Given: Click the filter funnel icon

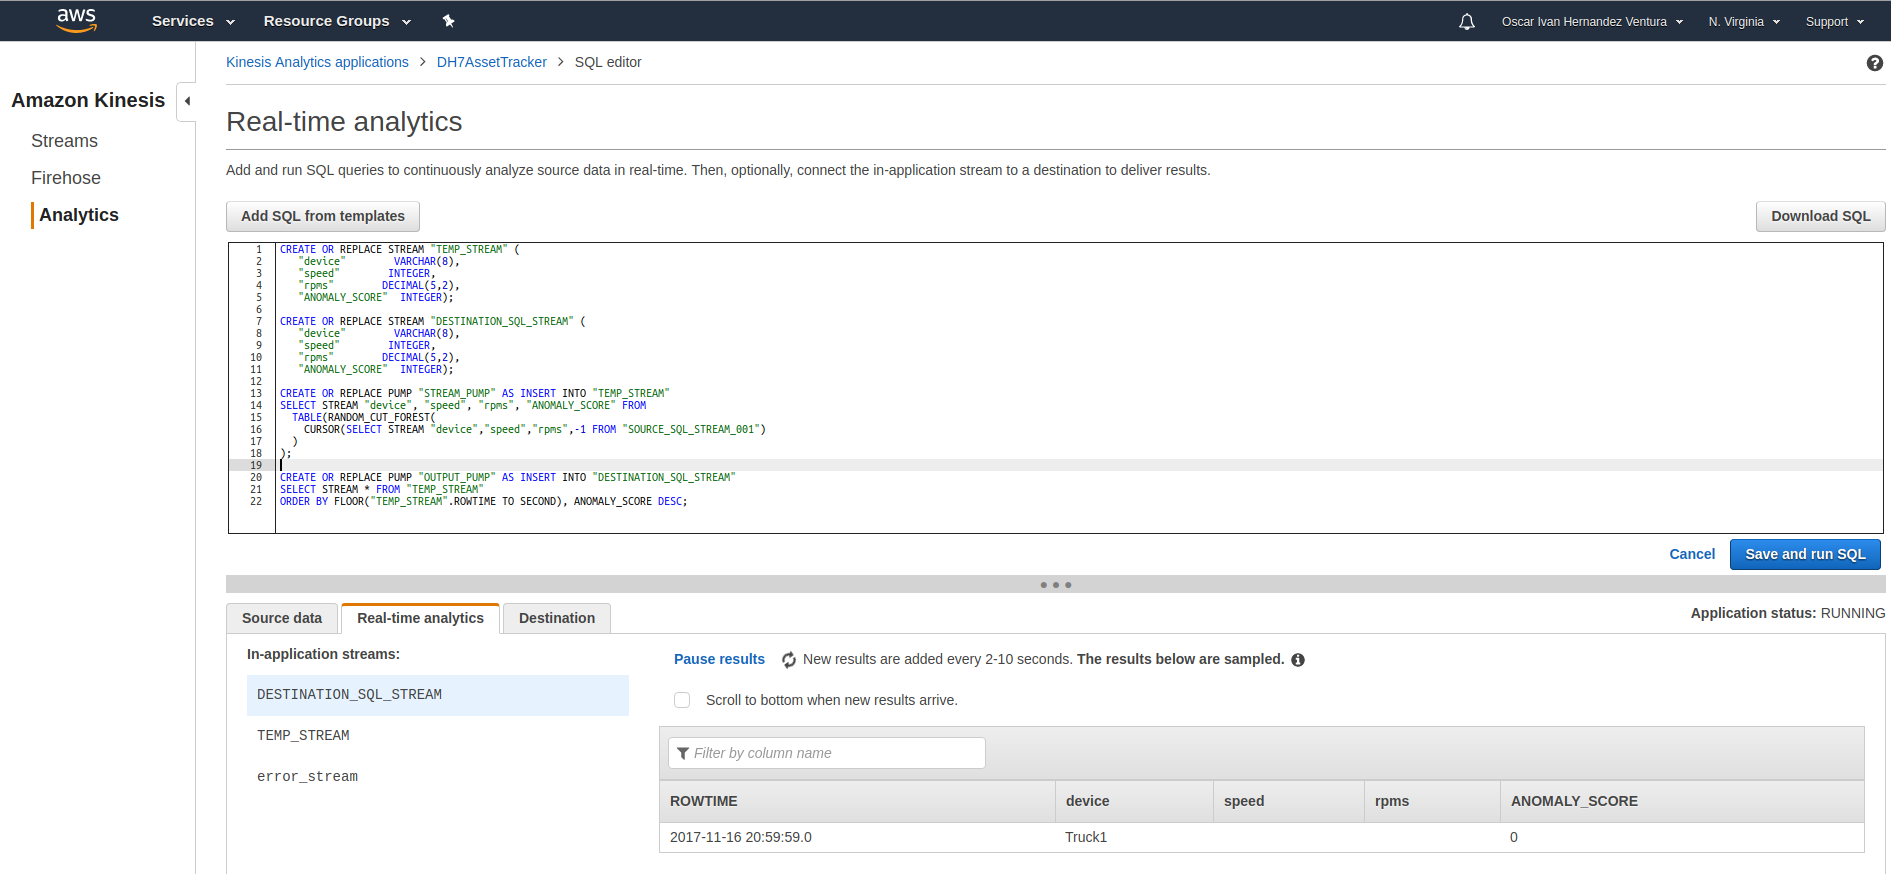Looking at the screenshot, I should pos(683,753).
